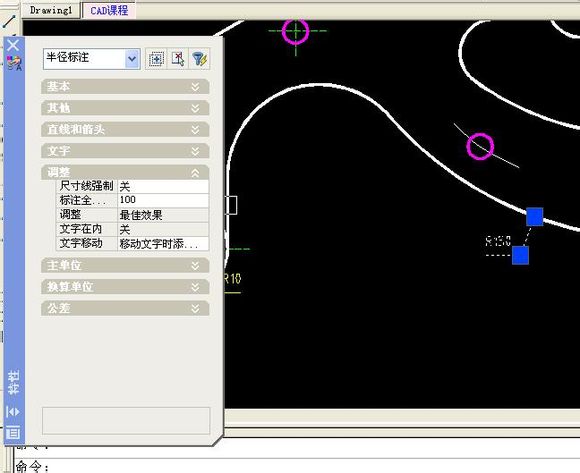The image size is (580, 473).
Task: Click the Quick Select icon in properties panel
Action: click(156, 59)
